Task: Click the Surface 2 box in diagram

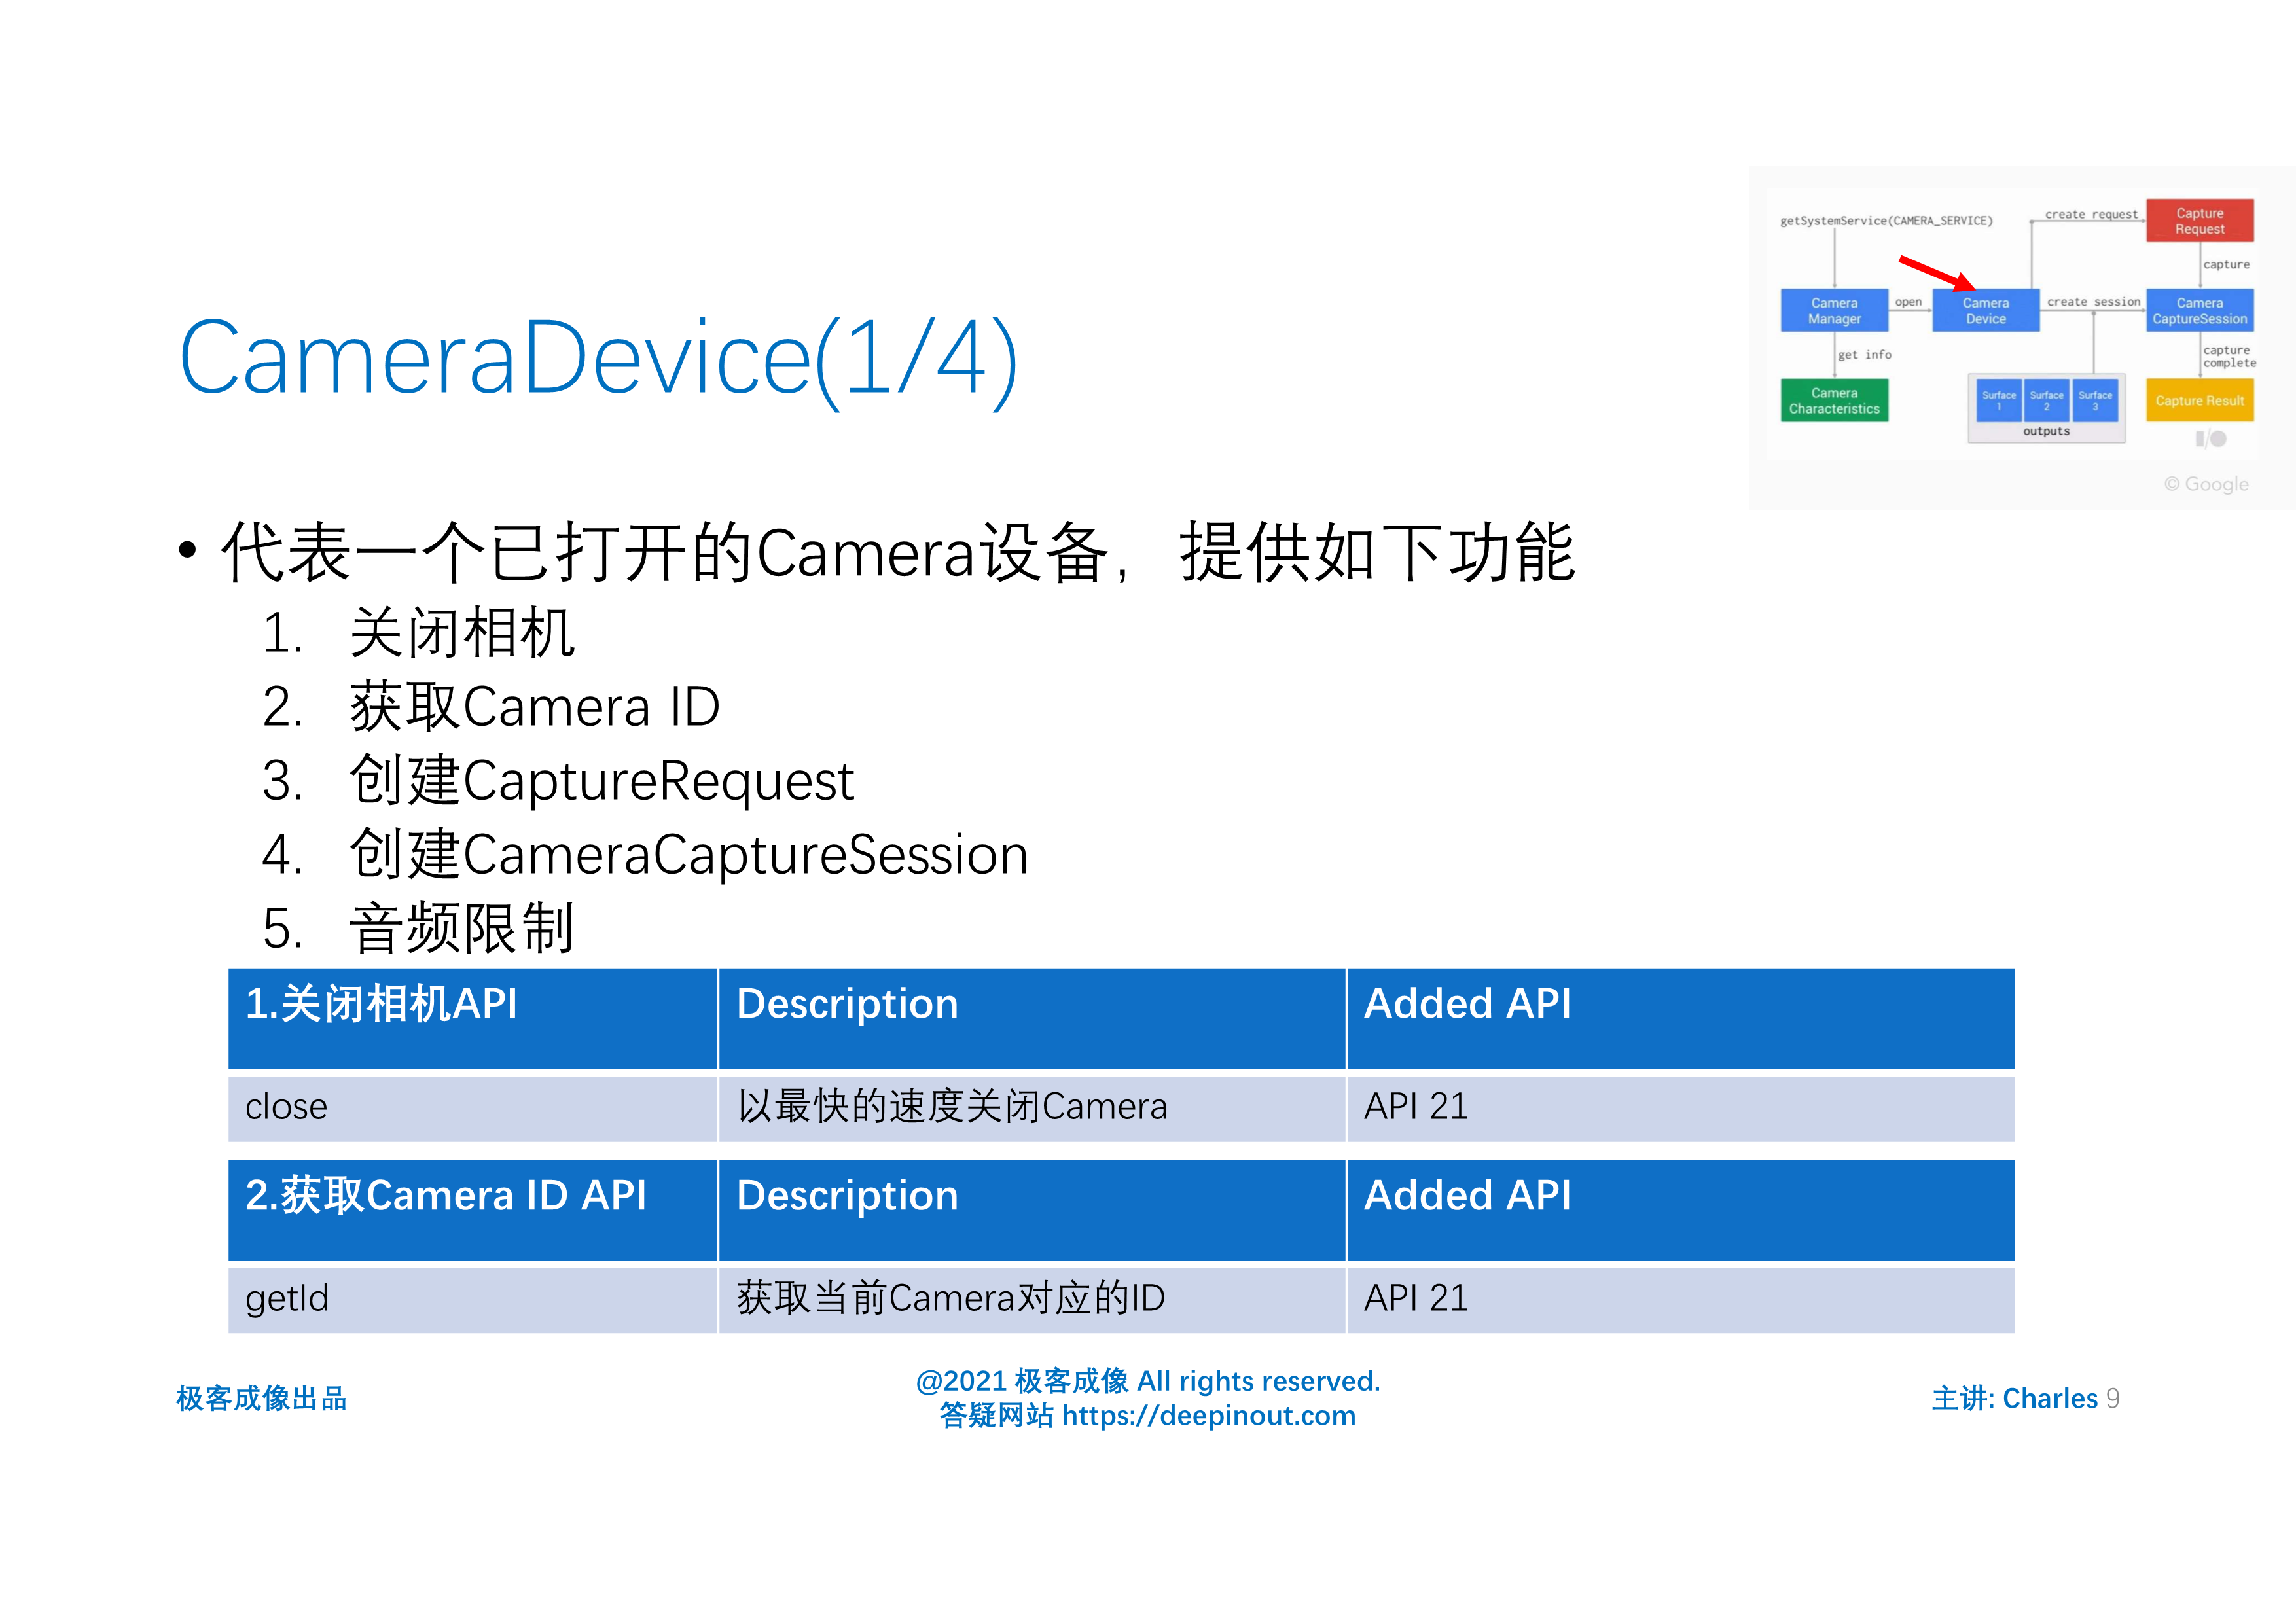Action: pyautogui.click(x=2046, y=400)
